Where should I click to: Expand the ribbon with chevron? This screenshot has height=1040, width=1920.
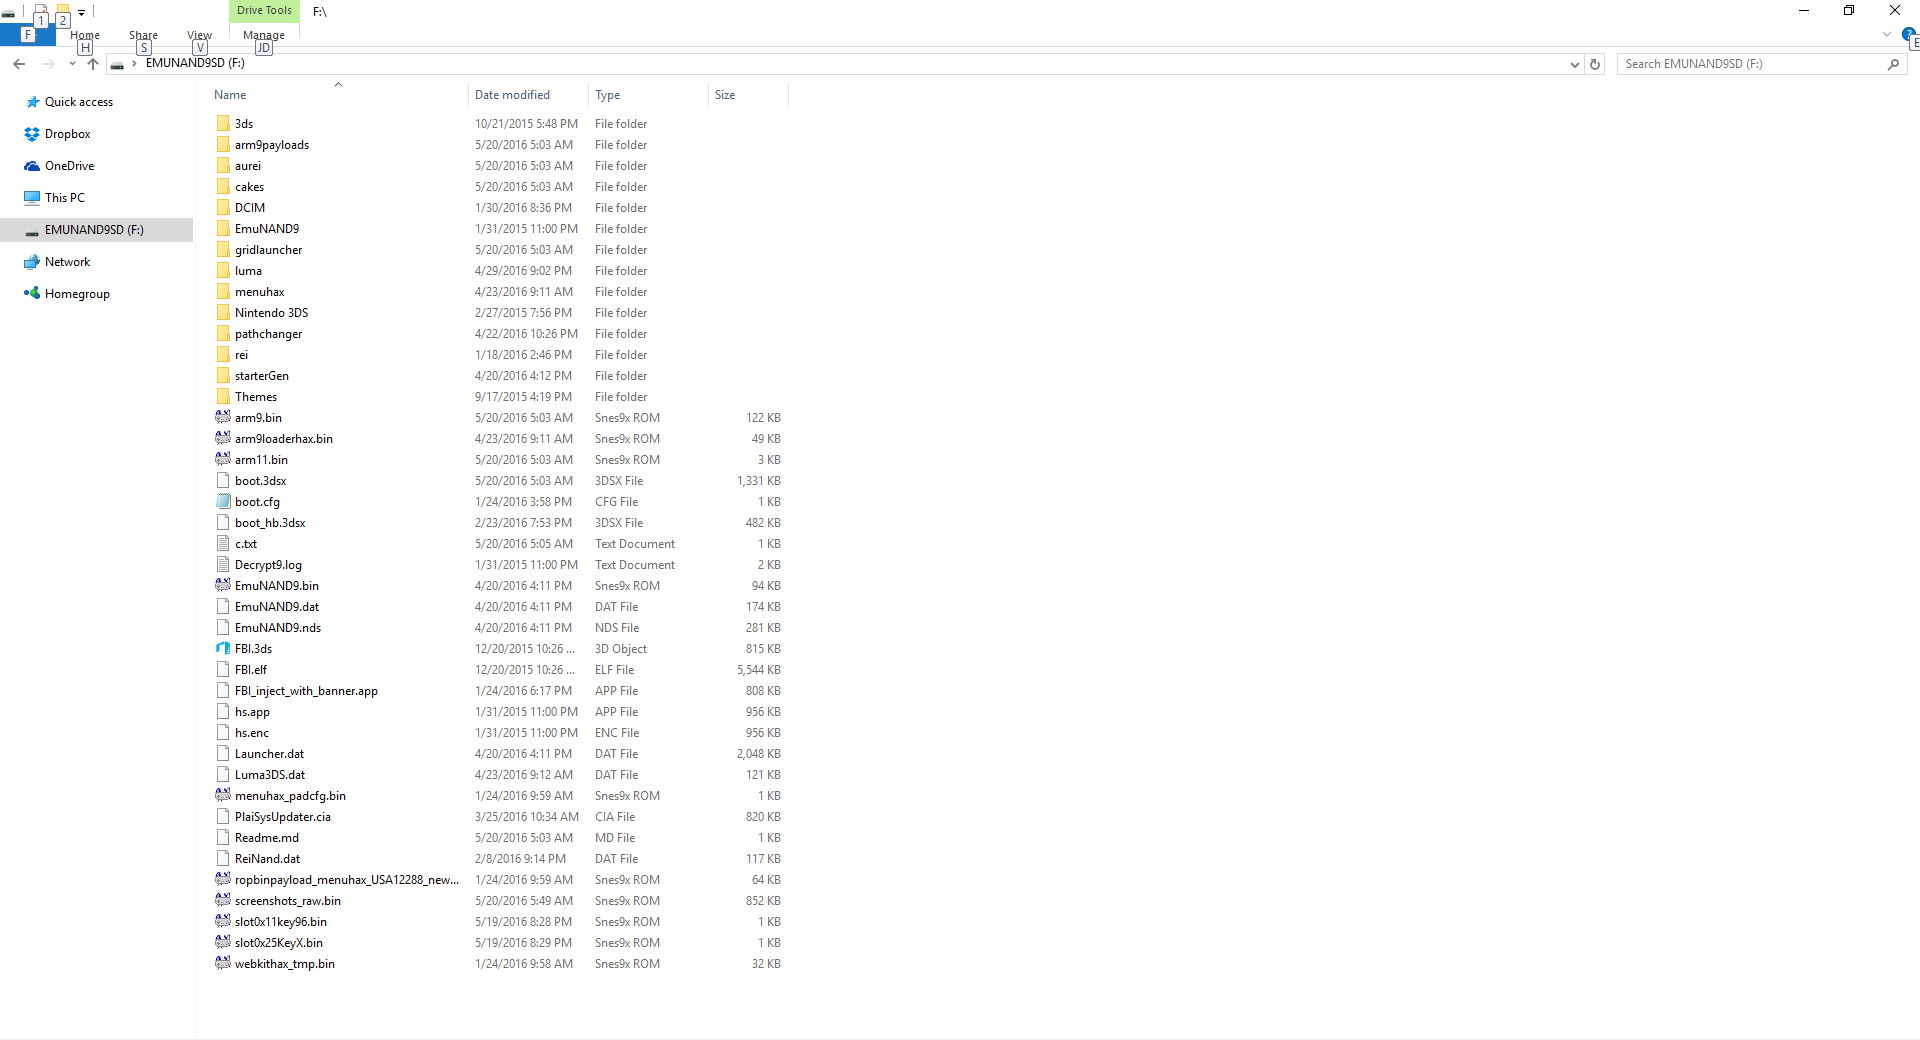click(x=1887, y=34)
